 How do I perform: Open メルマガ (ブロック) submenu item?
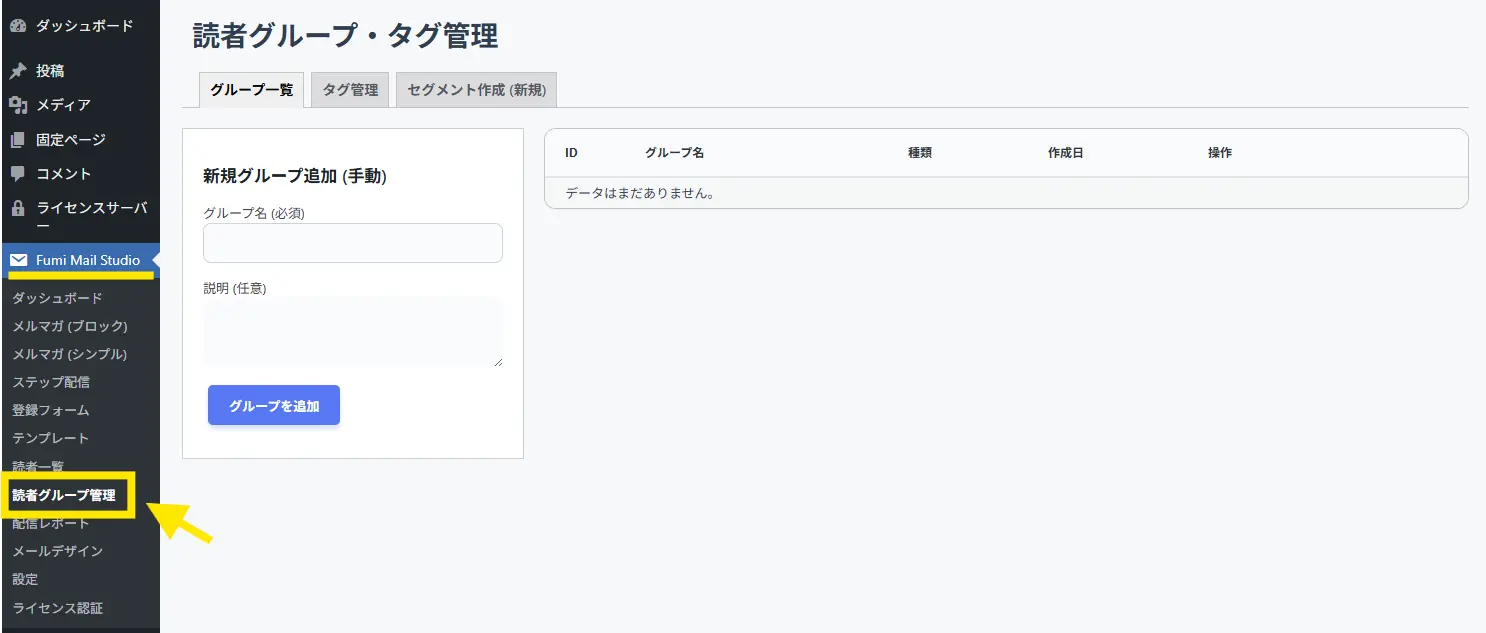70,326
